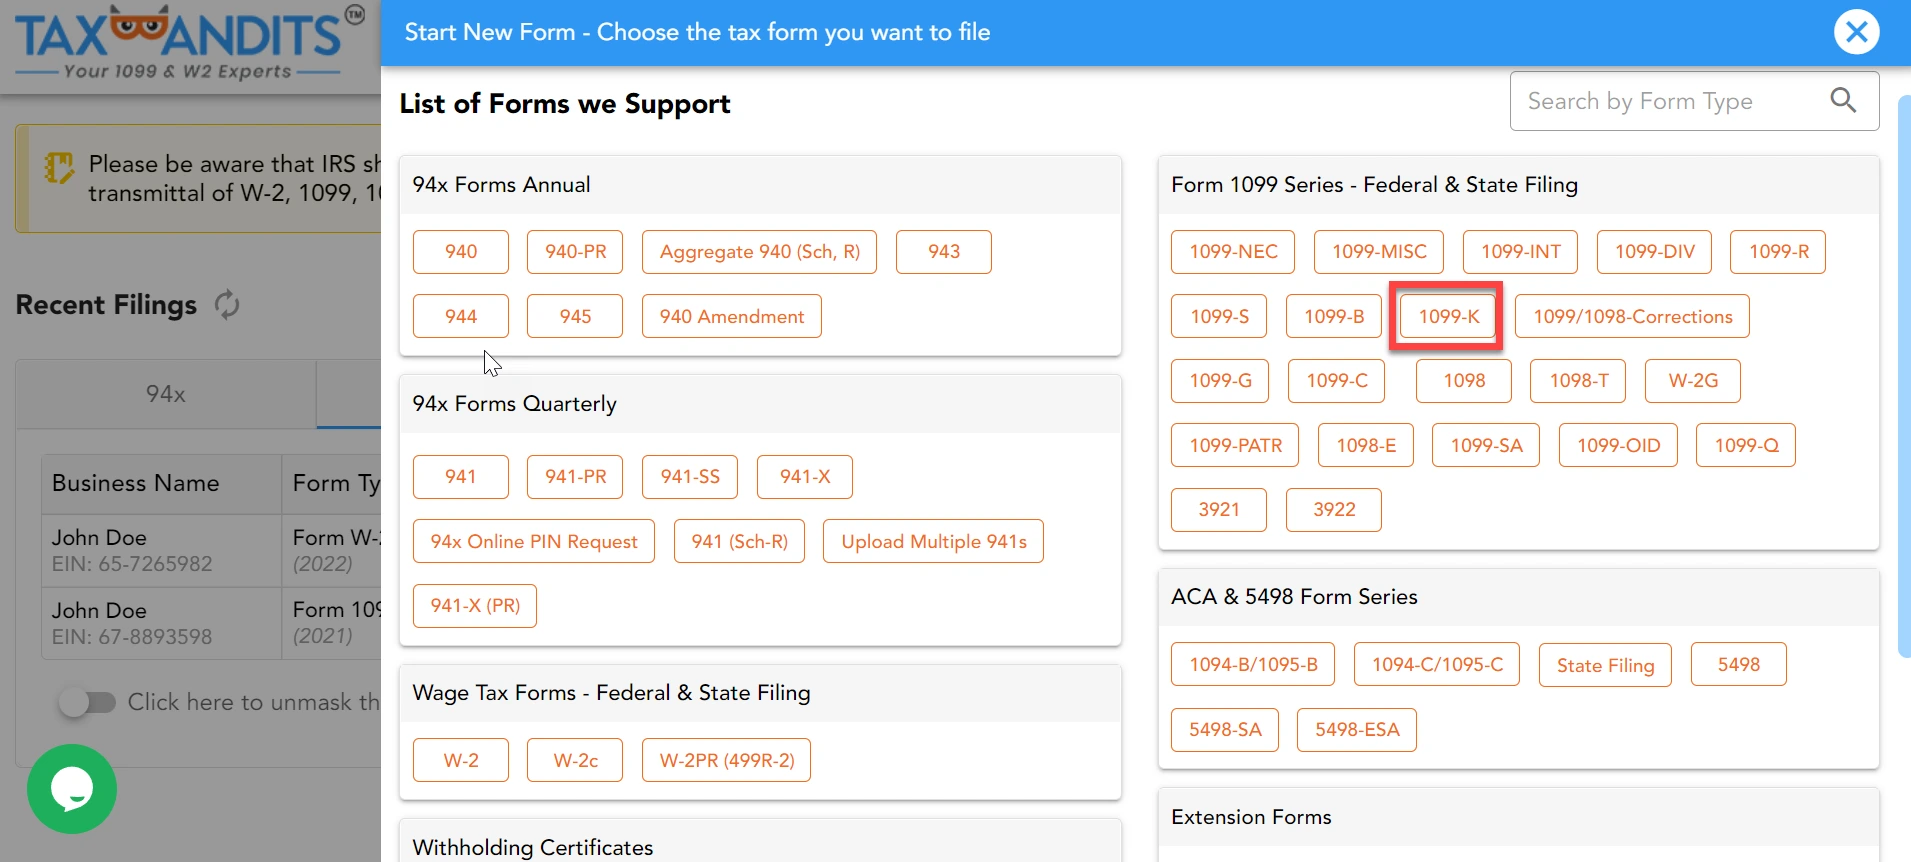Select the 94x tab in Recent Filings
This screenshot has height=862, width=1911.
pos(166,394)
